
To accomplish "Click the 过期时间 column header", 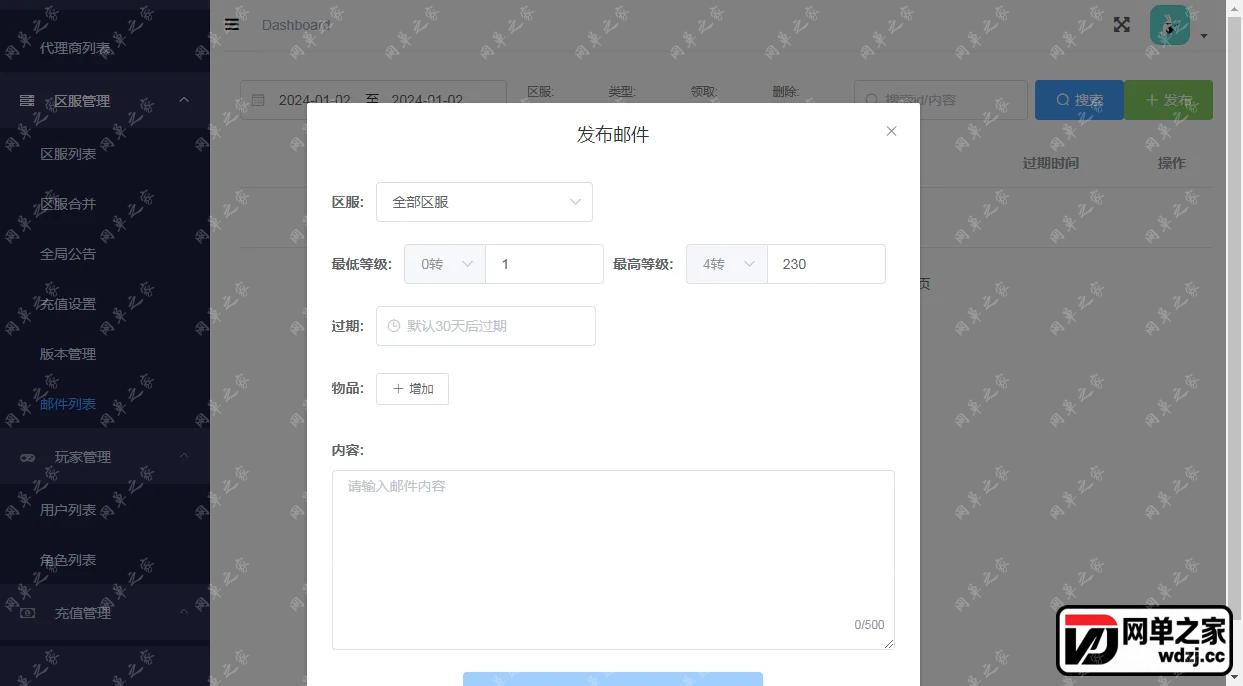I will 1050,163.
